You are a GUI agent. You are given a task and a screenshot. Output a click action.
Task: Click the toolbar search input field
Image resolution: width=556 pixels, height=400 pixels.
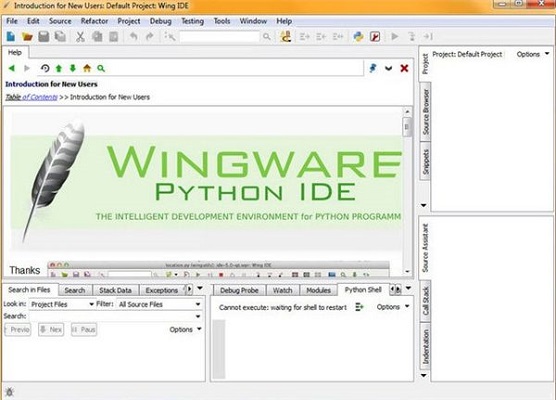[220, 37]
